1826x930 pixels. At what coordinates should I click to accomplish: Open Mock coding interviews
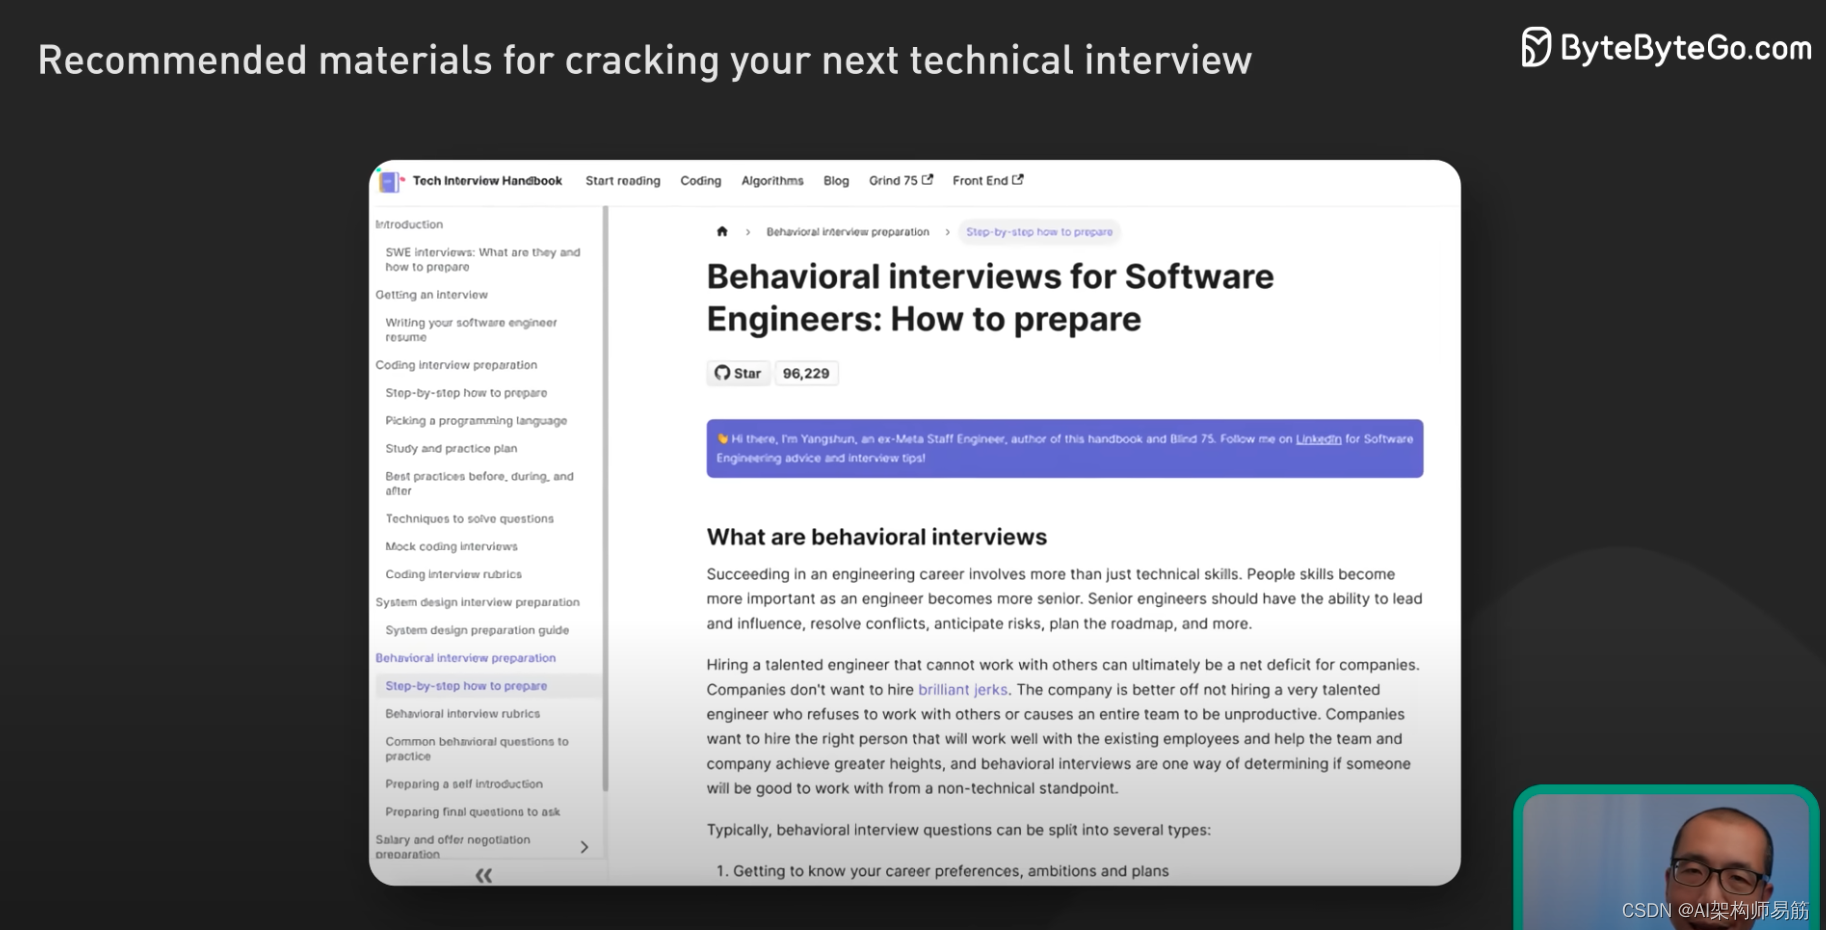451,547
